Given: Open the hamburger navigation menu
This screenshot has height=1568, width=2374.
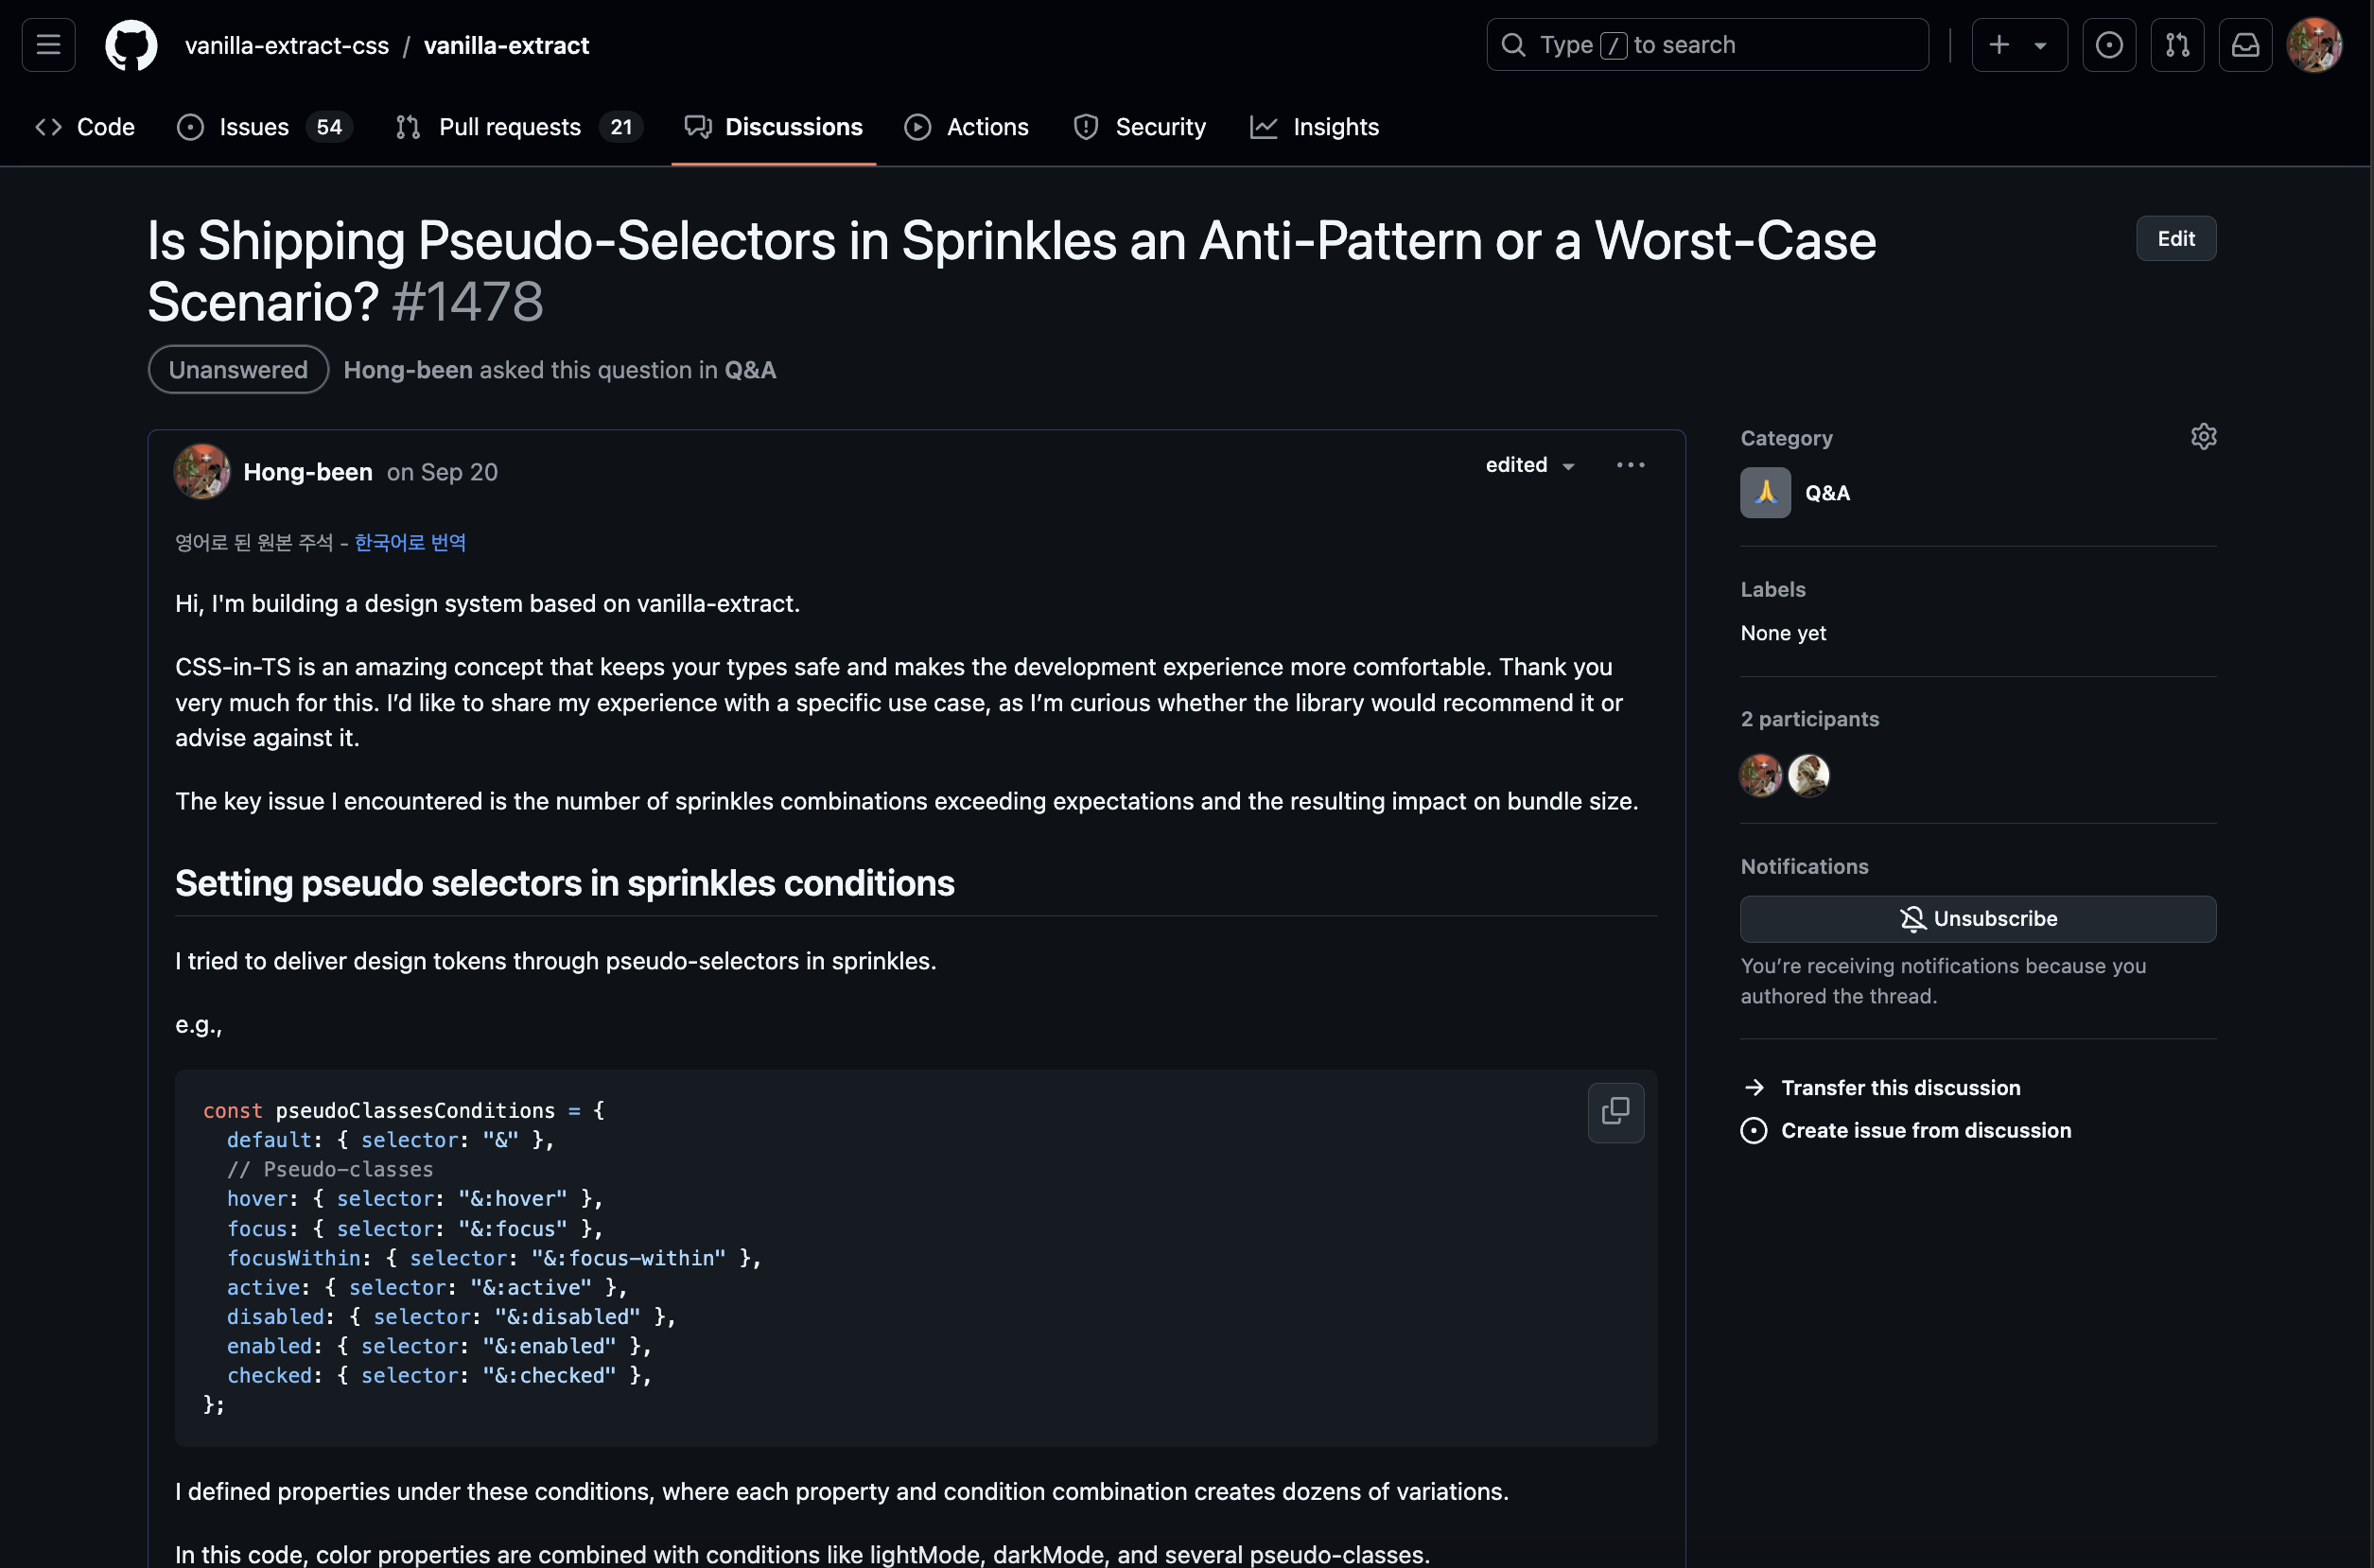Looking at the screenshot, I should point(48,45).
